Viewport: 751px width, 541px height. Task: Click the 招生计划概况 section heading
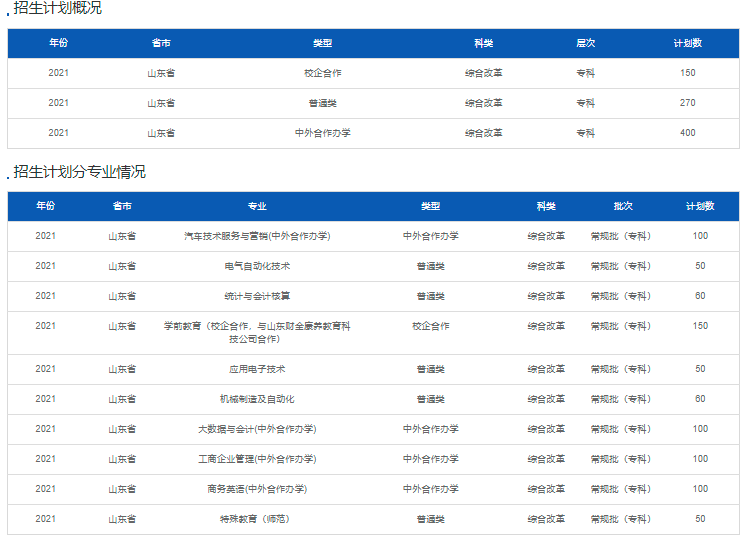tap(57, 8)
